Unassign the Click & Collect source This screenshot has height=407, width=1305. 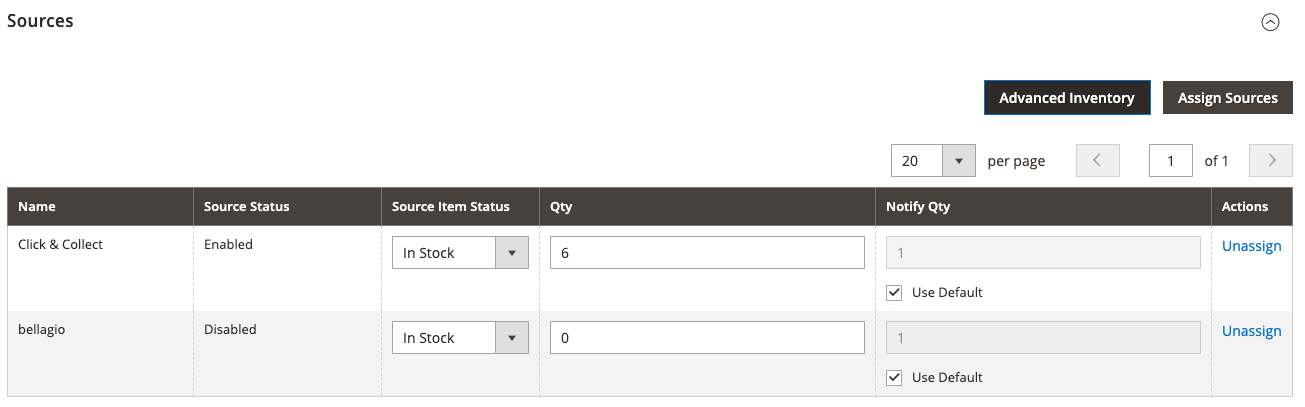point(1251,246)
